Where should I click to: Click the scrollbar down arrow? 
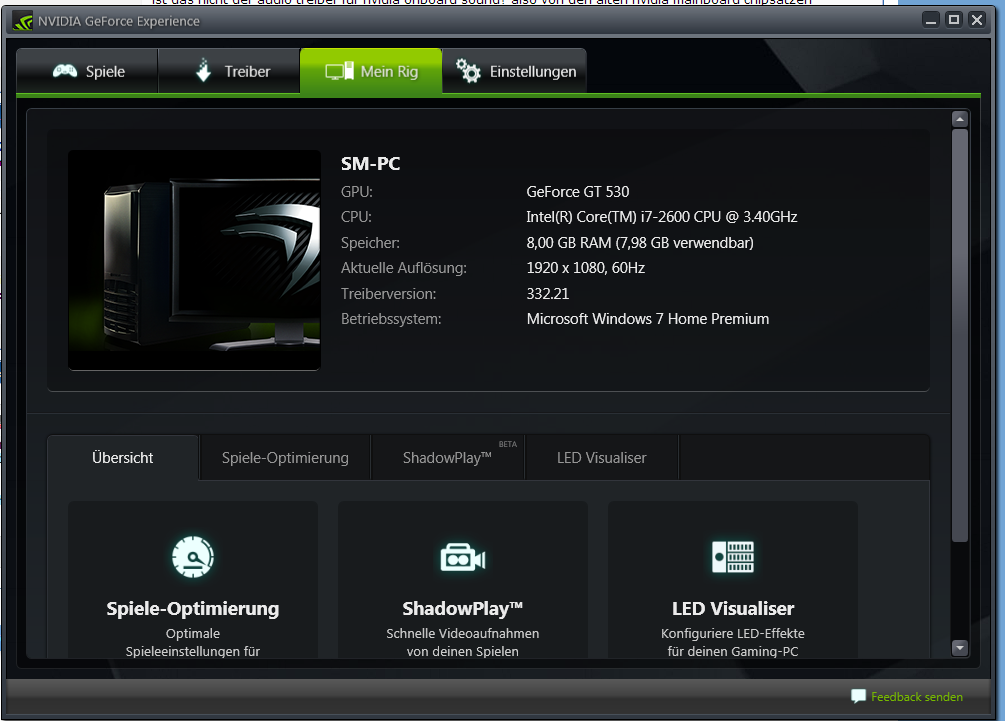[959, 647]
